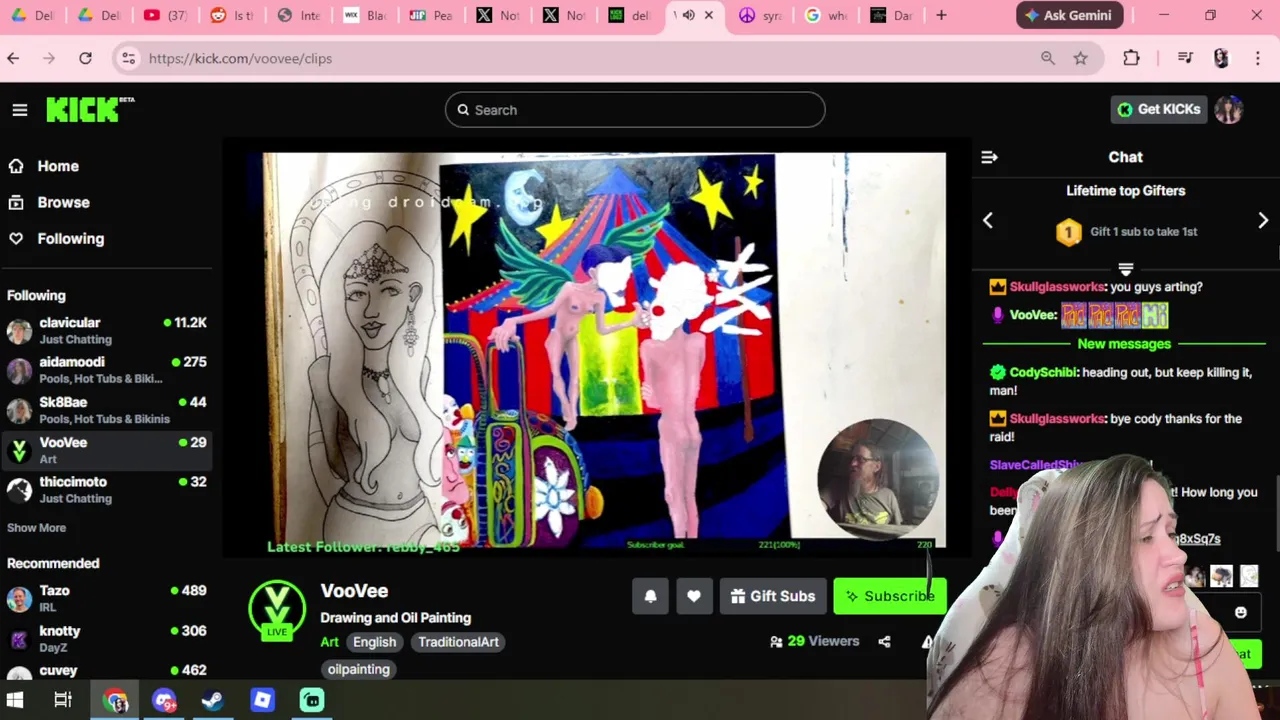This screenshot has height=720, width=1280.
Task: Open aidamoodi's channel in Following list
Action: tap(106, 370)
